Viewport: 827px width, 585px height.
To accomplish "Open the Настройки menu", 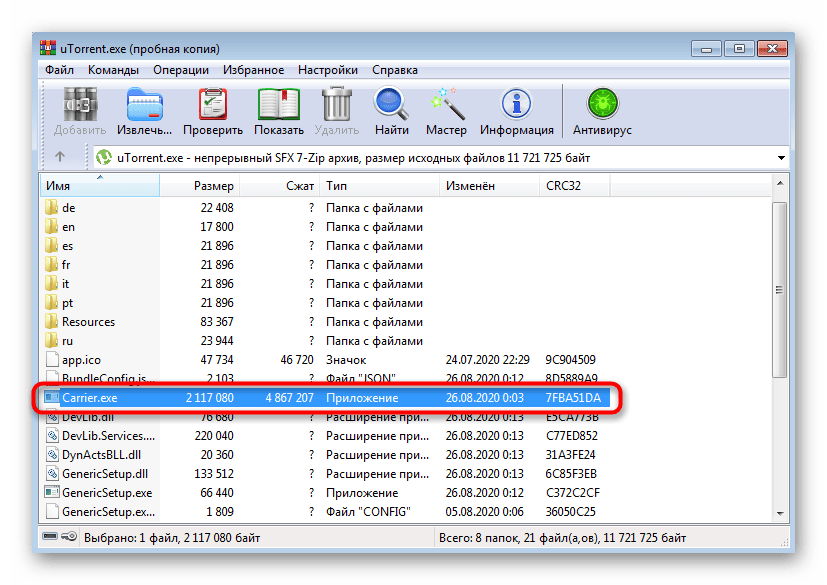I will [x=328, y=70].
